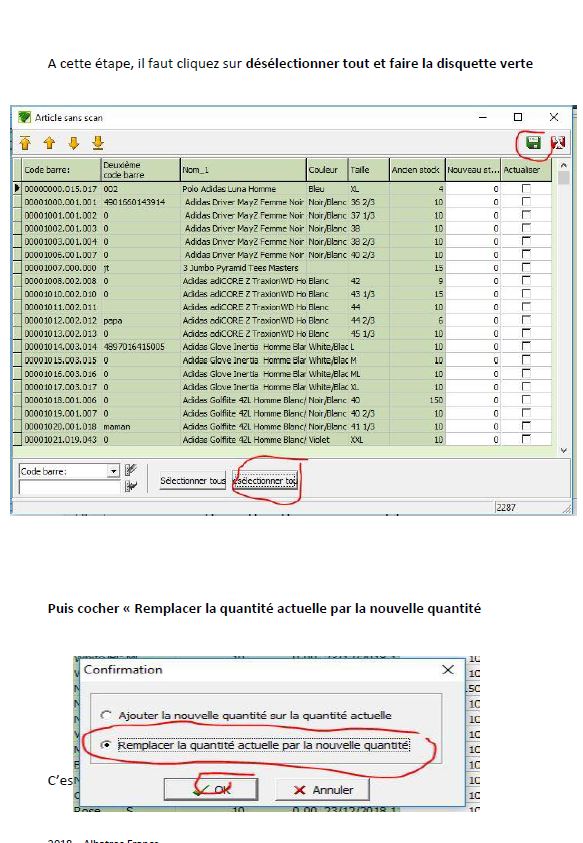Click the move-to-last-record arrow icon
The image size is (583, 843).
click(x=98, y=143)
